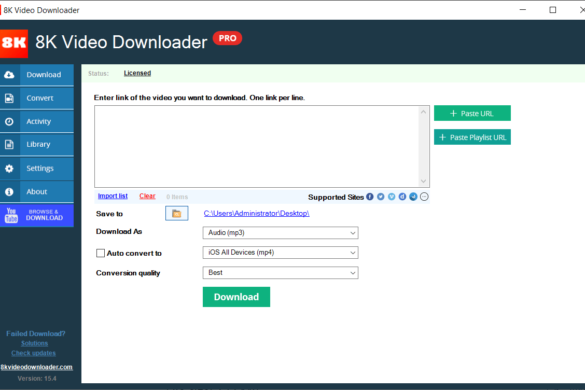Screen dimensions: 585x390
Task: Minimize the 8K Video Downloader window
Action: pyautogui.click(x=523, y=10)
